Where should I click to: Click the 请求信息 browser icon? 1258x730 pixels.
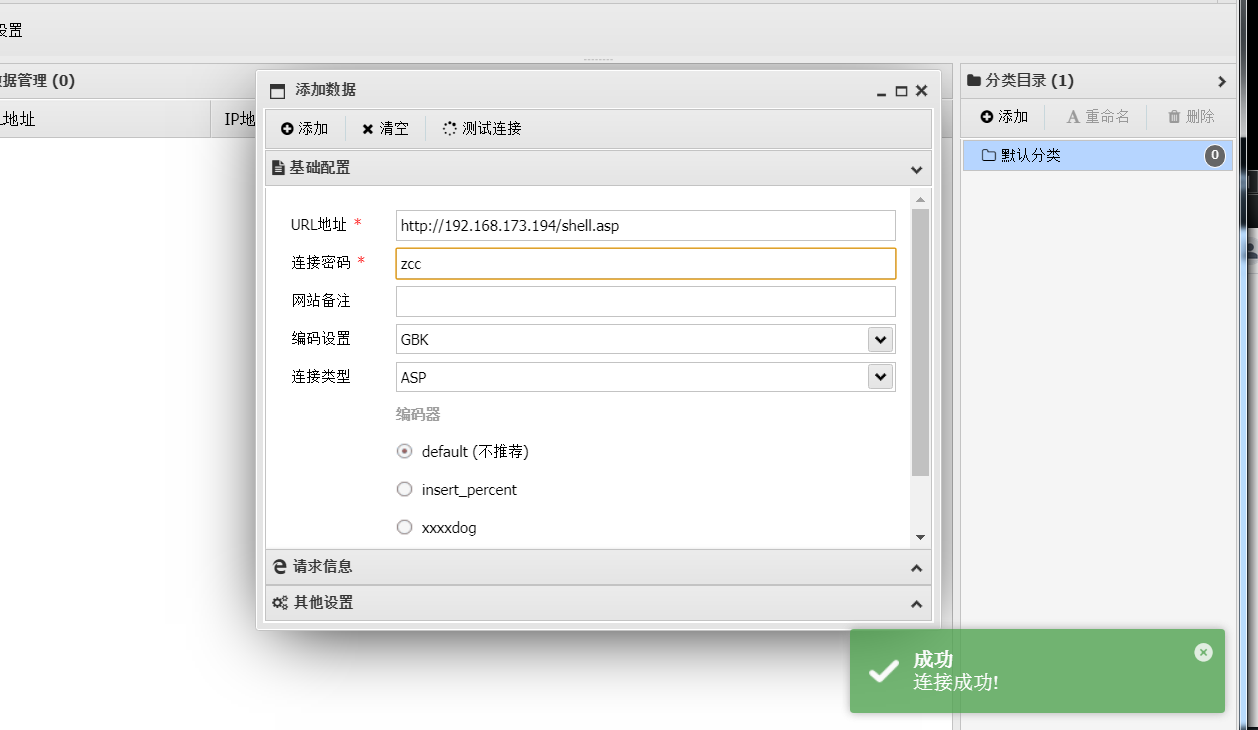point(280,567)
